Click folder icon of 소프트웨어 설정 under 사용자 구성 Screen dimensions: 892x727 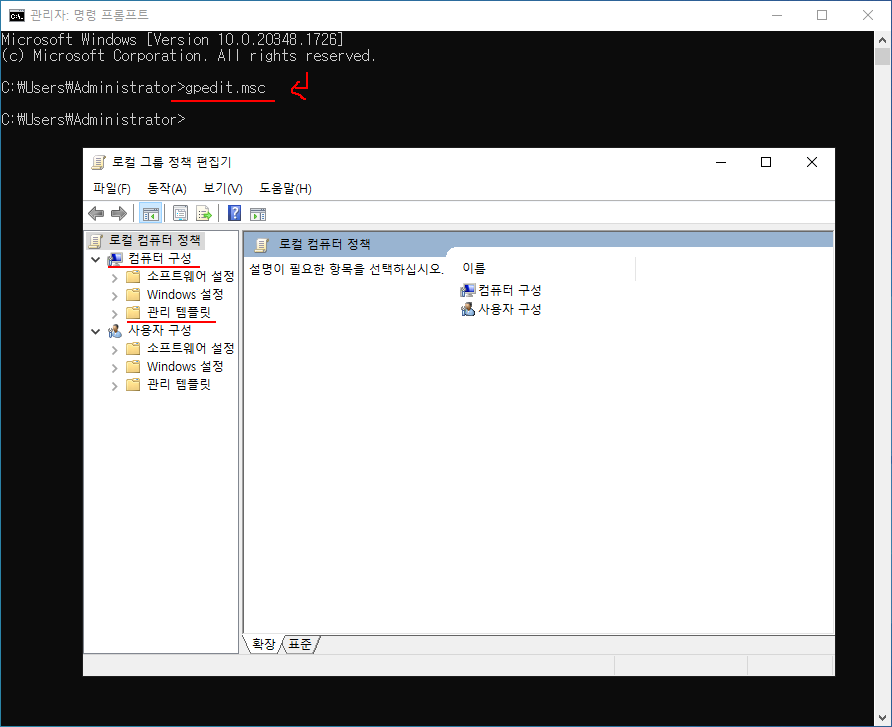[133, 349]
